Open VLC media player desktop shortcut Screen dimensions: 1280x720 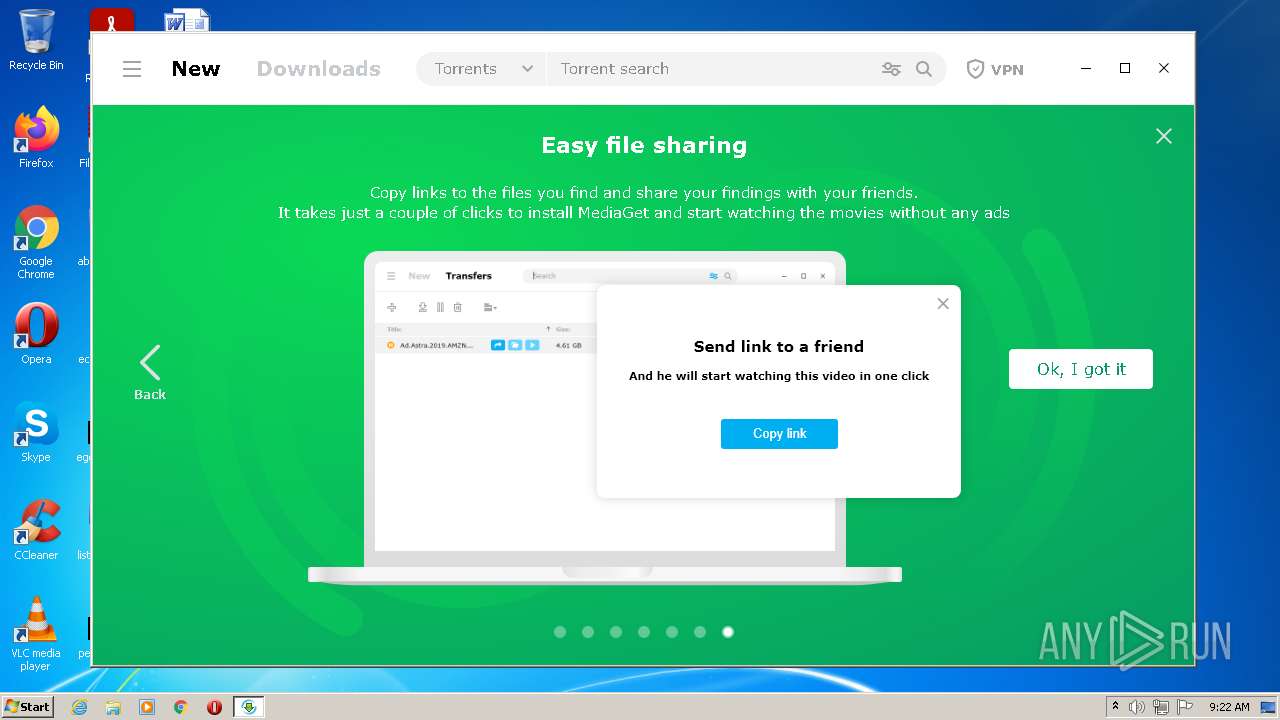pos(36,634)
